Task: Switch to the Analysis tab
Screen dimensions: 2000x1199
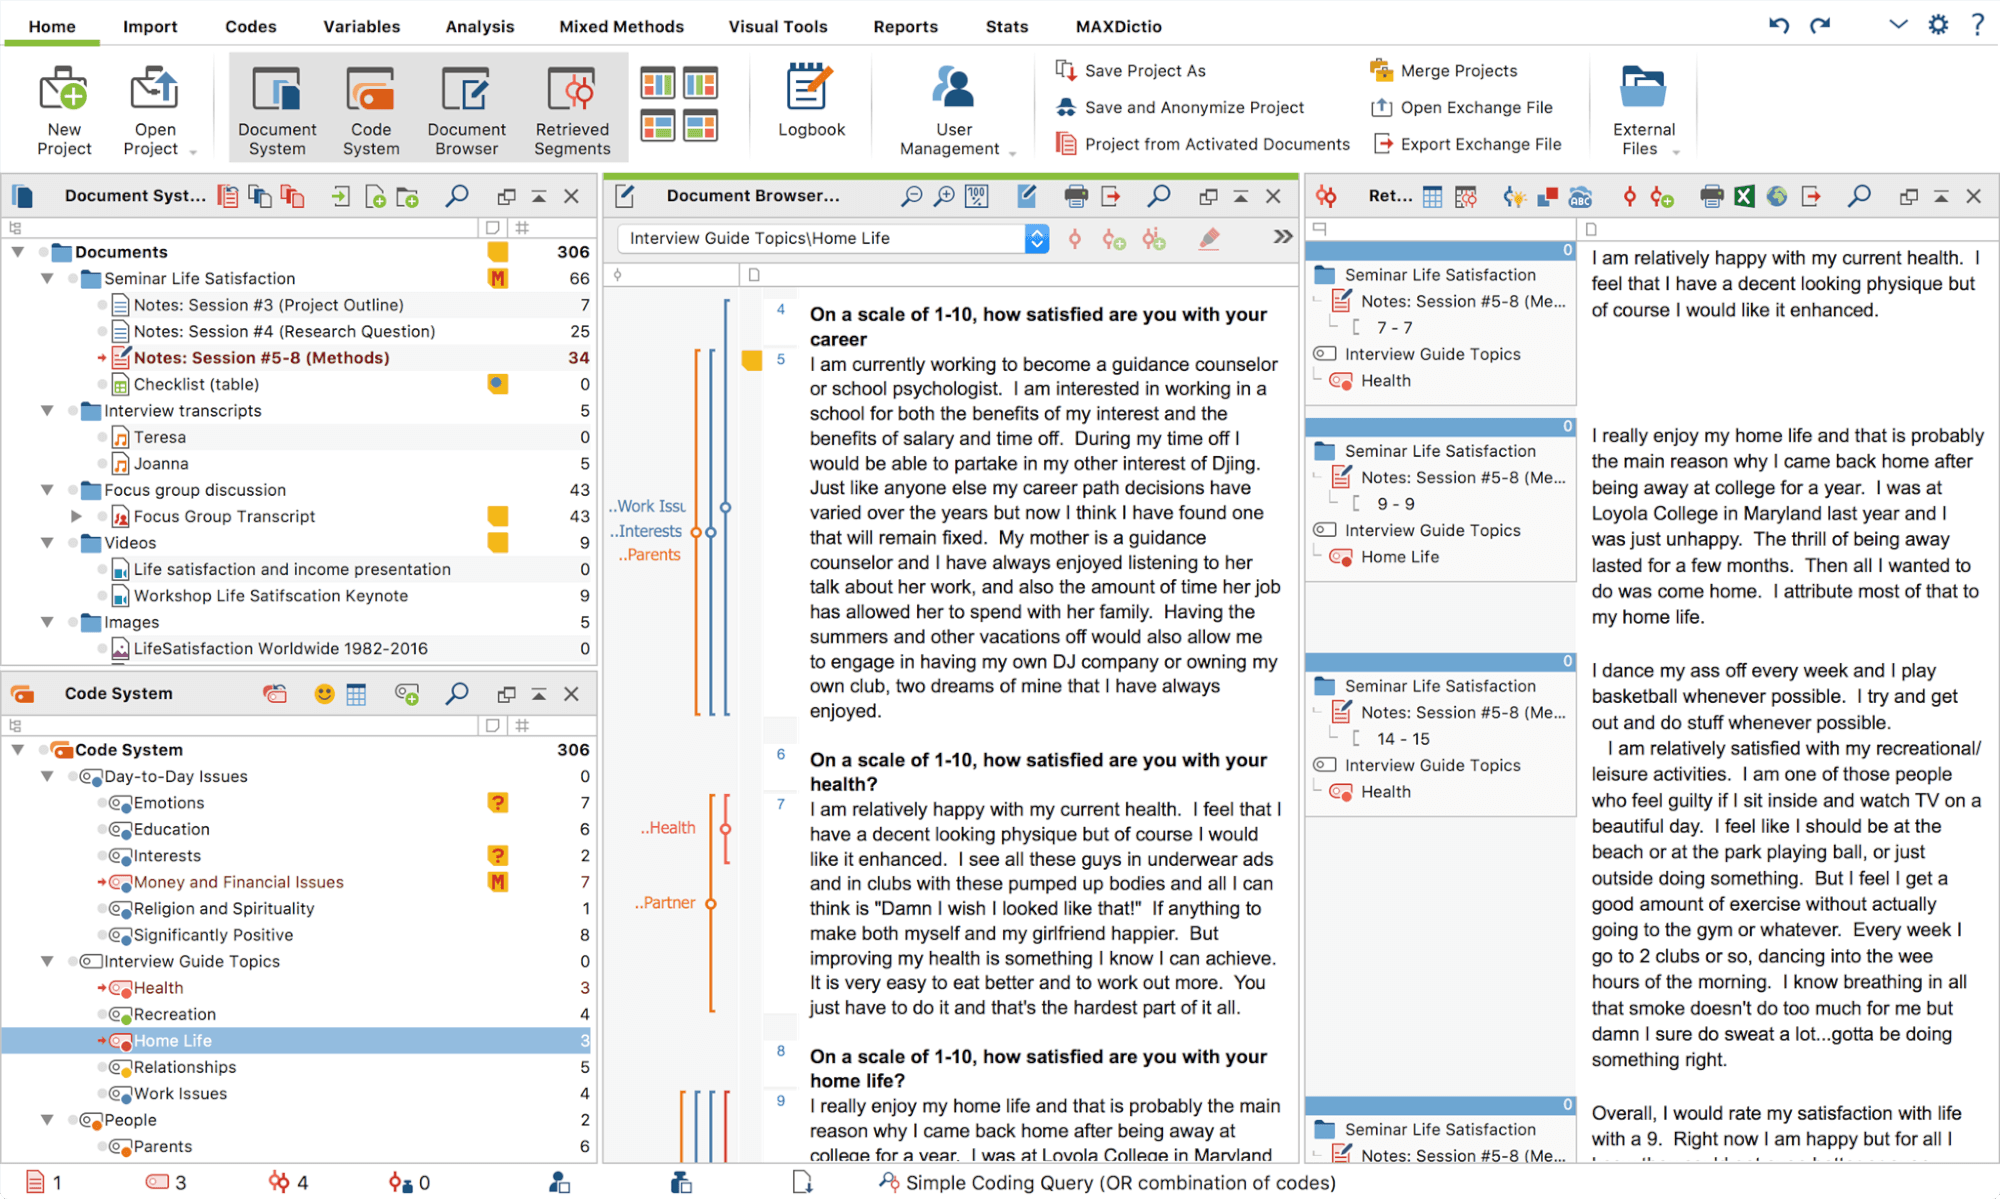Action: [479, 26]
